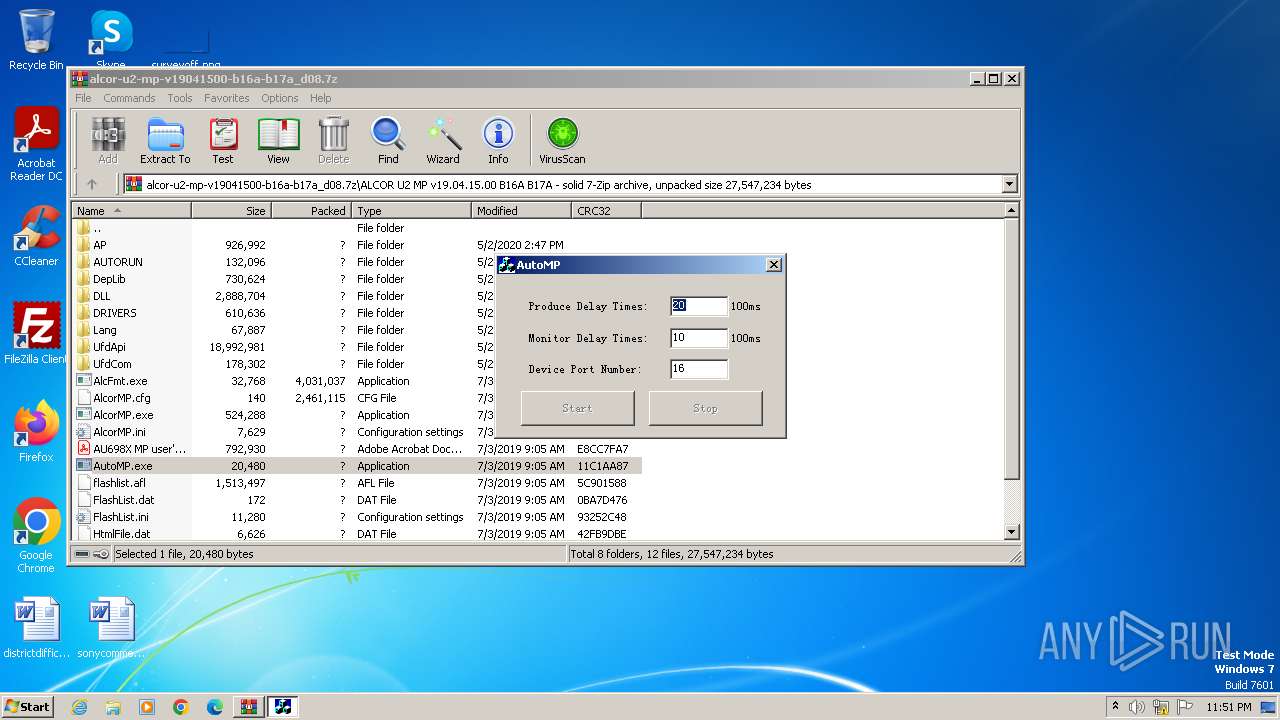
Task: Select the UfdApi folder row
Action: 358,347
